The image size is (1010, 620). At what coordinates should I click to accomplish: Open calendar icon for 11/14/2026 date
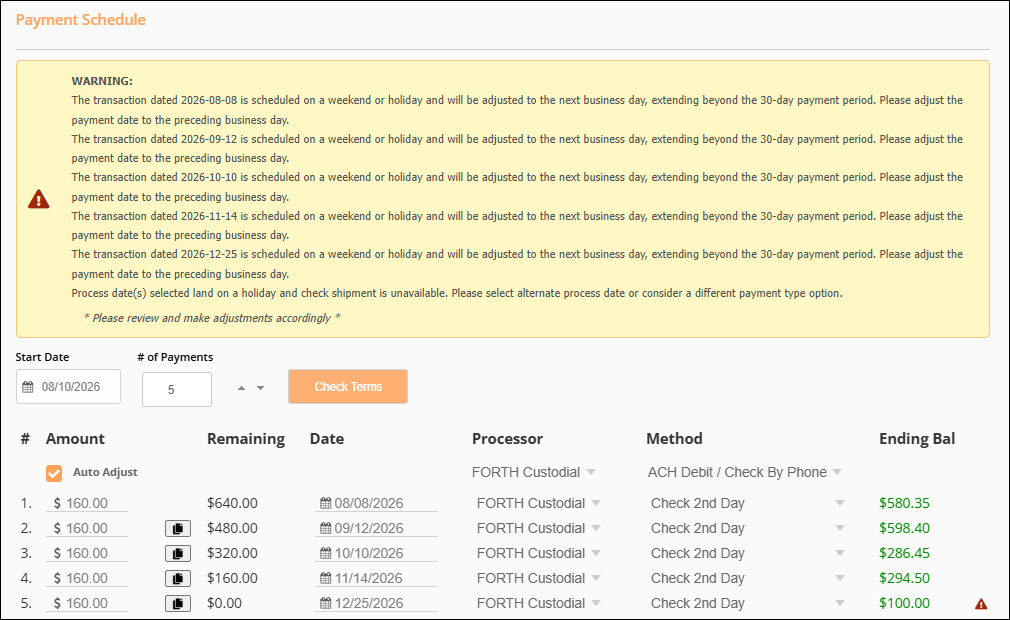[x=326, y=578]
